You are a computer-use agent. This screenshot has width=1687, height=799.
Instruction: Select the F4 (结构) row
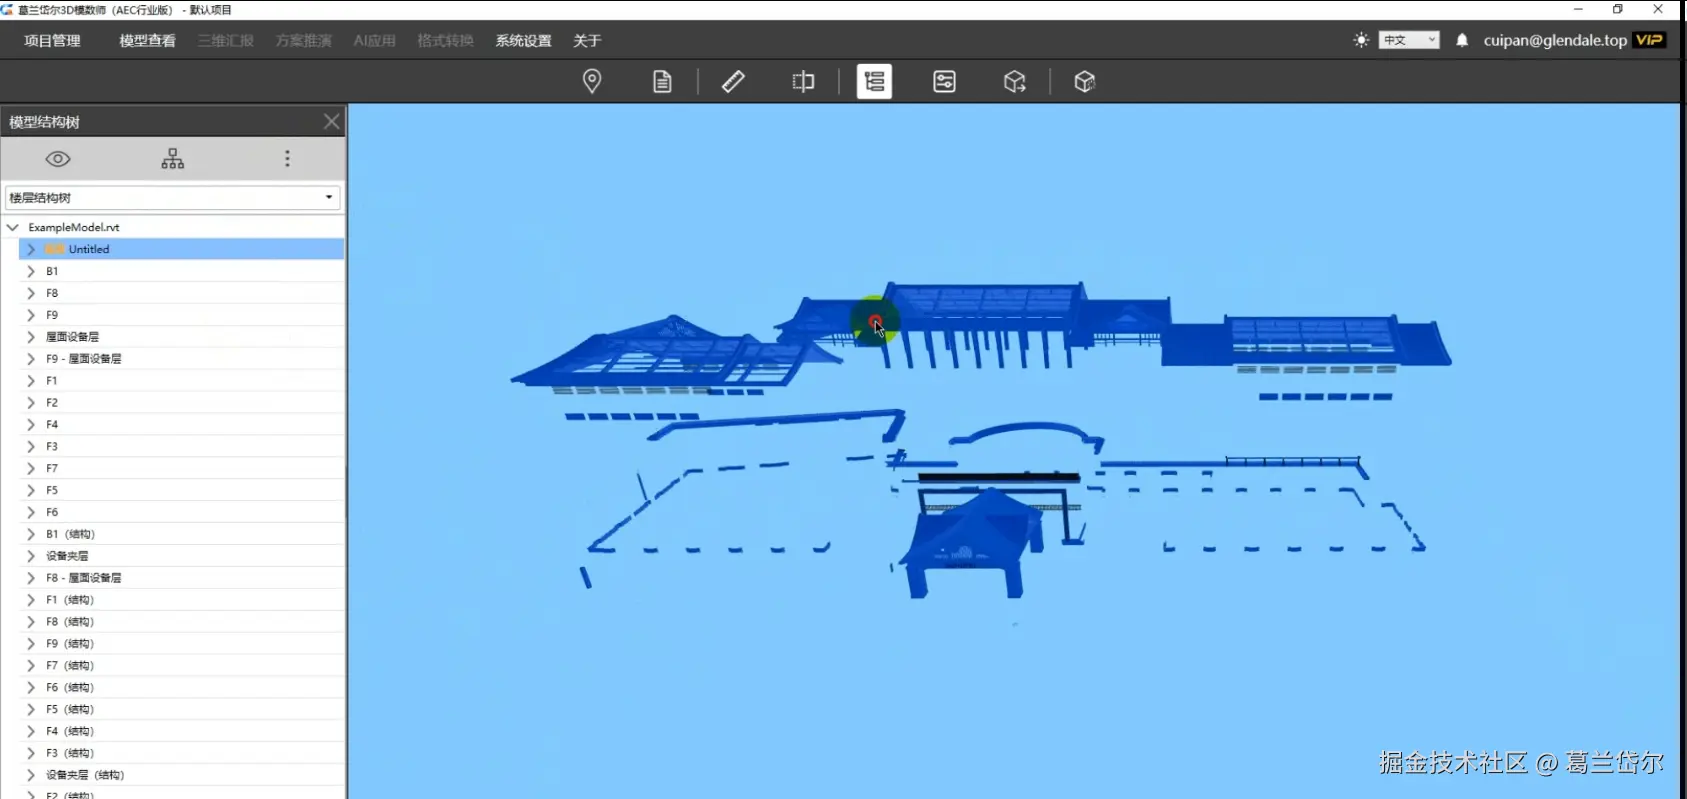[x=182, y=732]
